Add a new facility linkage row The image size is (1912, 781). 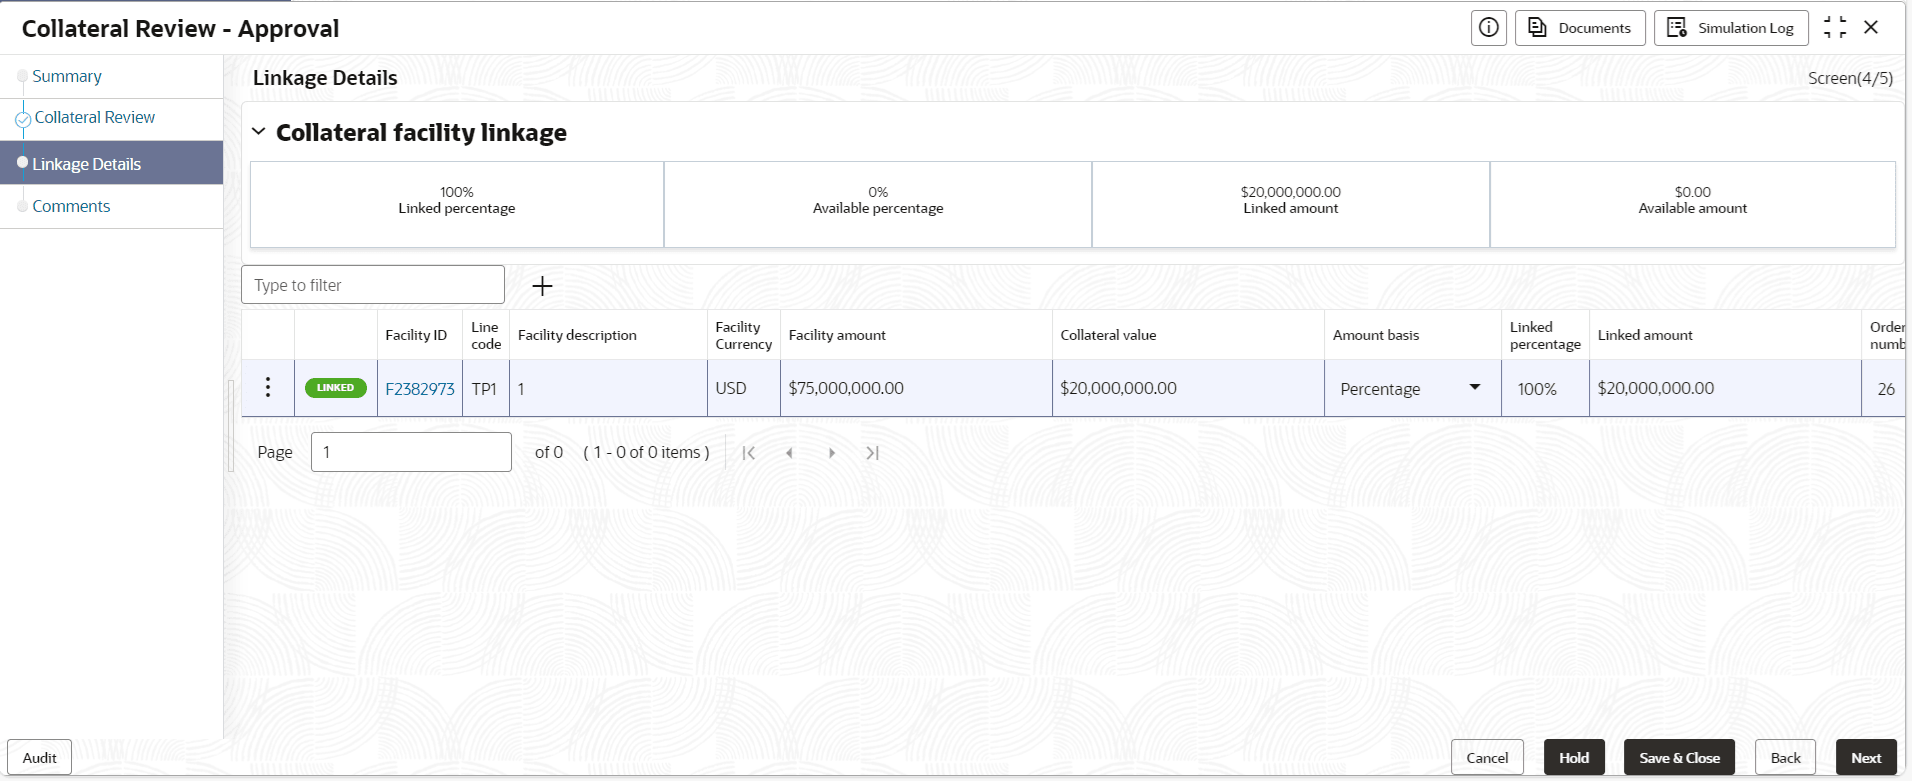(542, 286)
